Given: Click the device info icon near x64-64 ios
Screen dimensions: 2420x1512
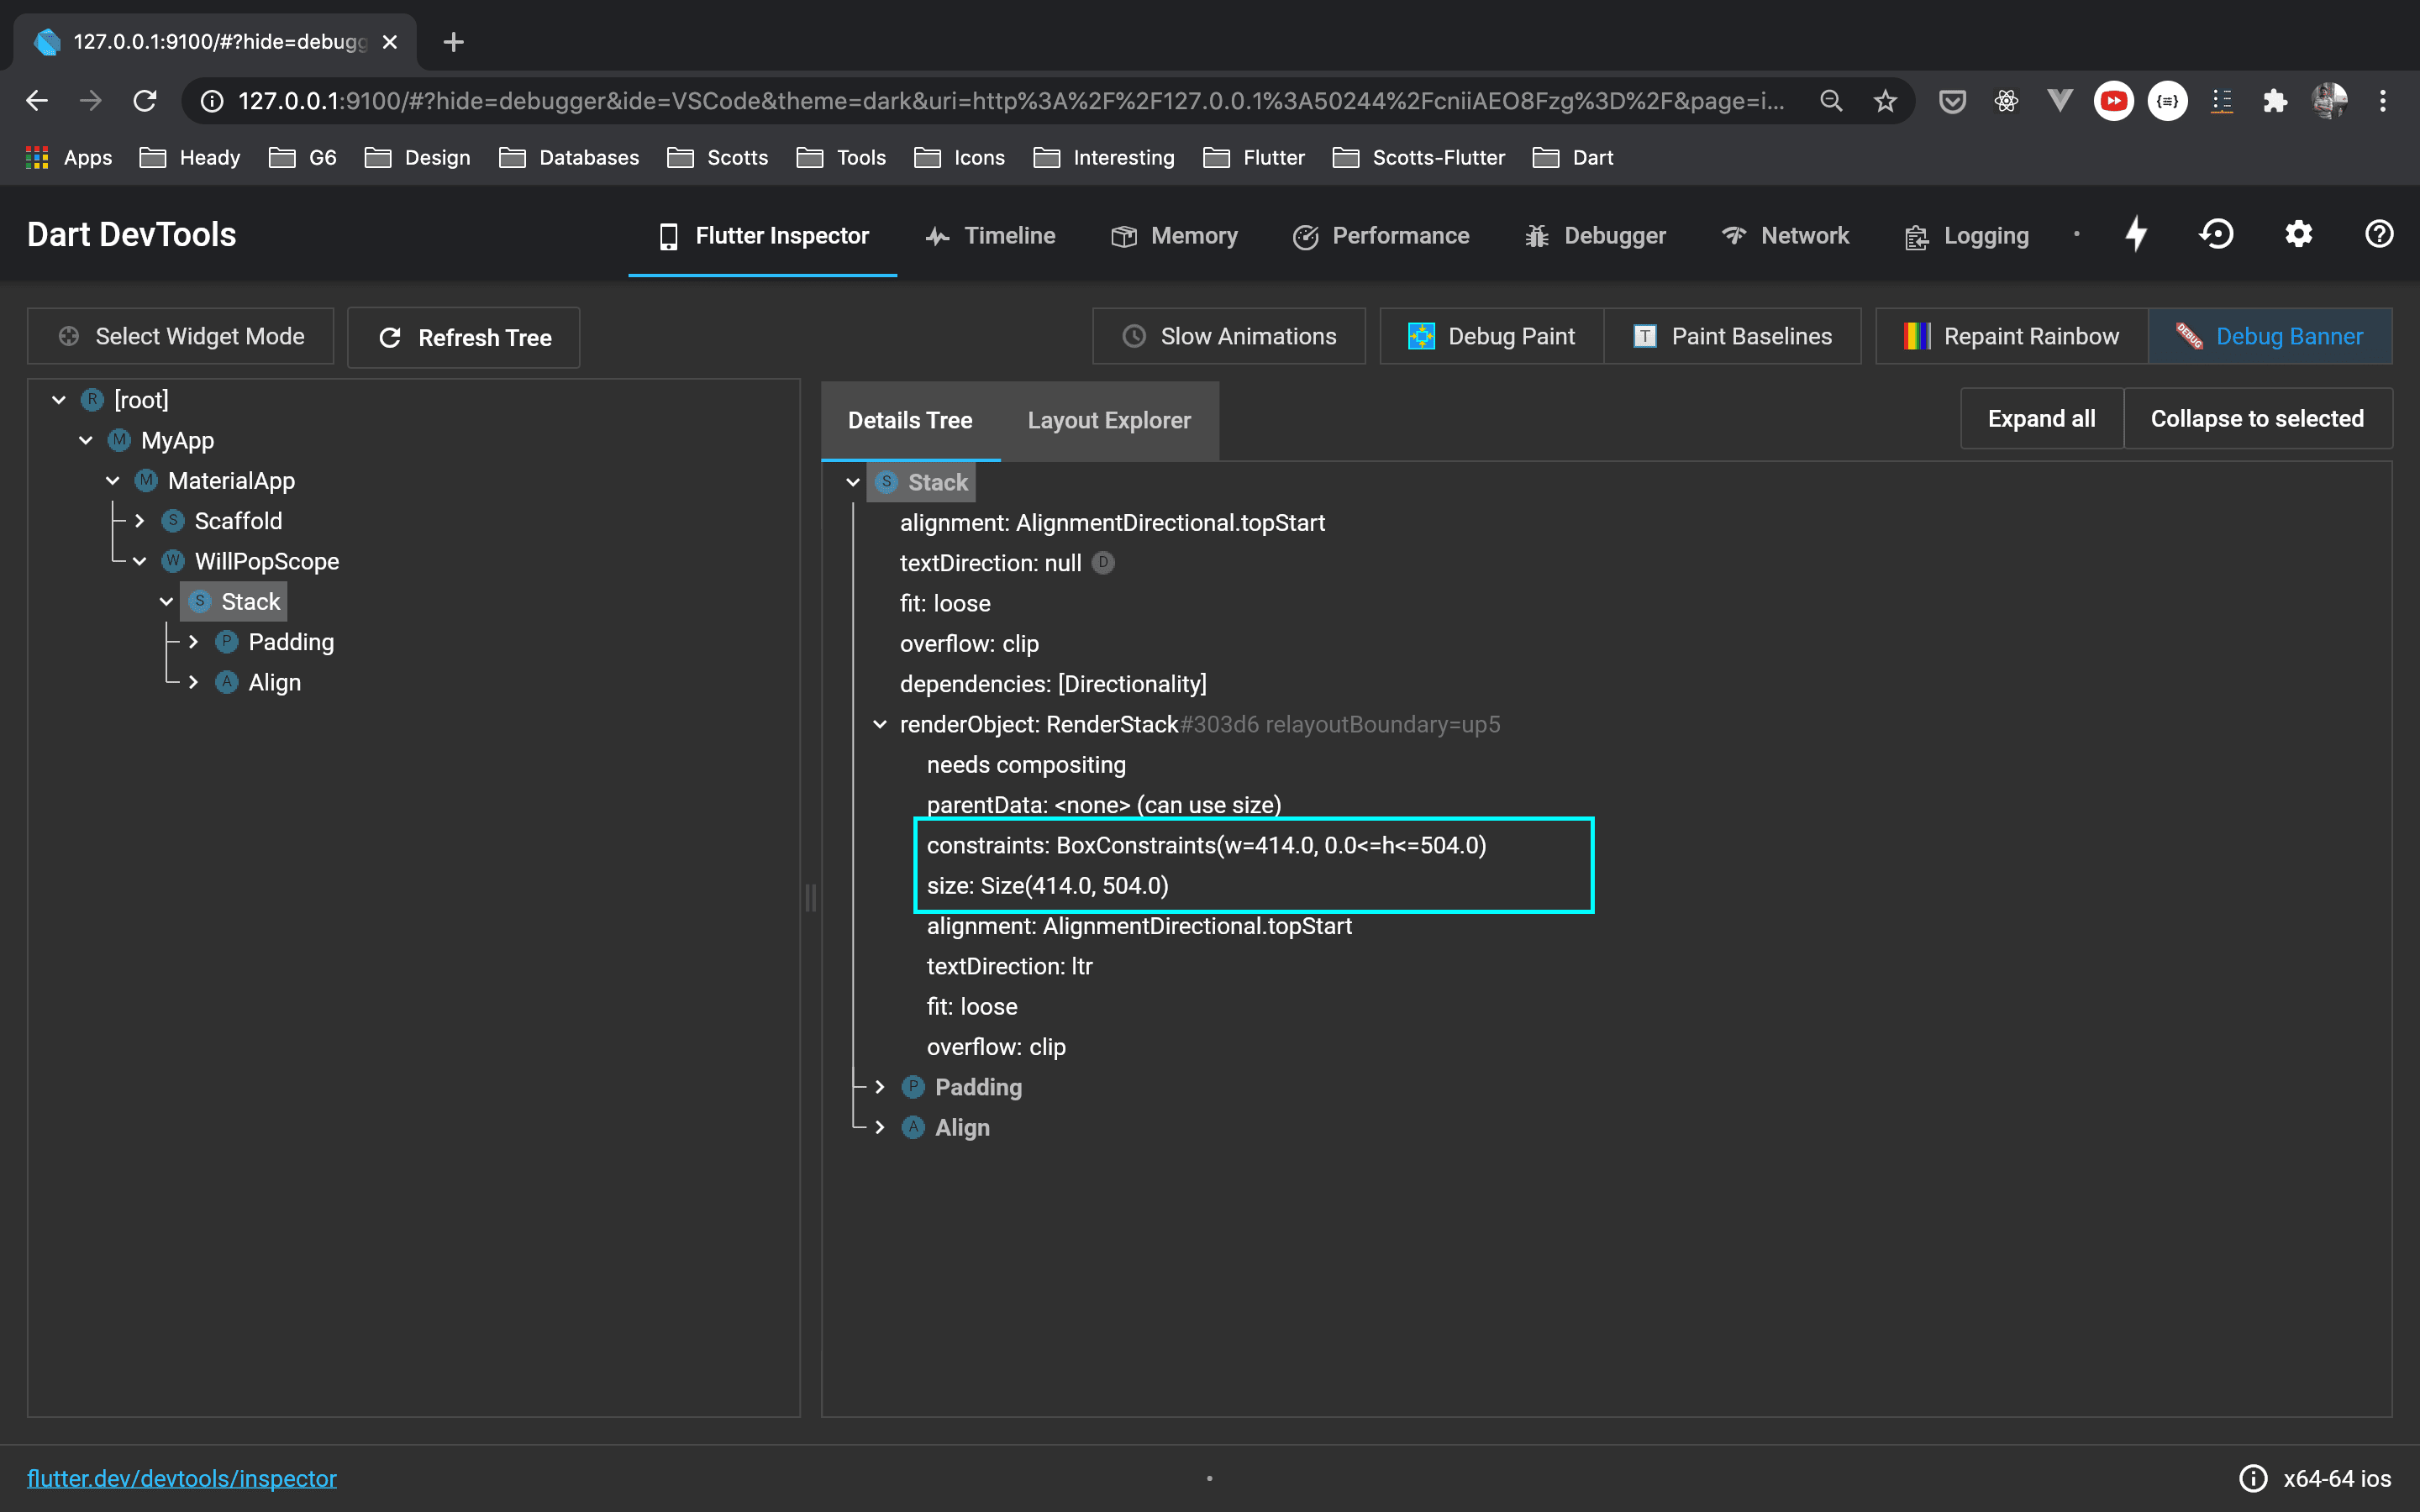Looking at the screenshot, I should [x=2252, y=1478].
